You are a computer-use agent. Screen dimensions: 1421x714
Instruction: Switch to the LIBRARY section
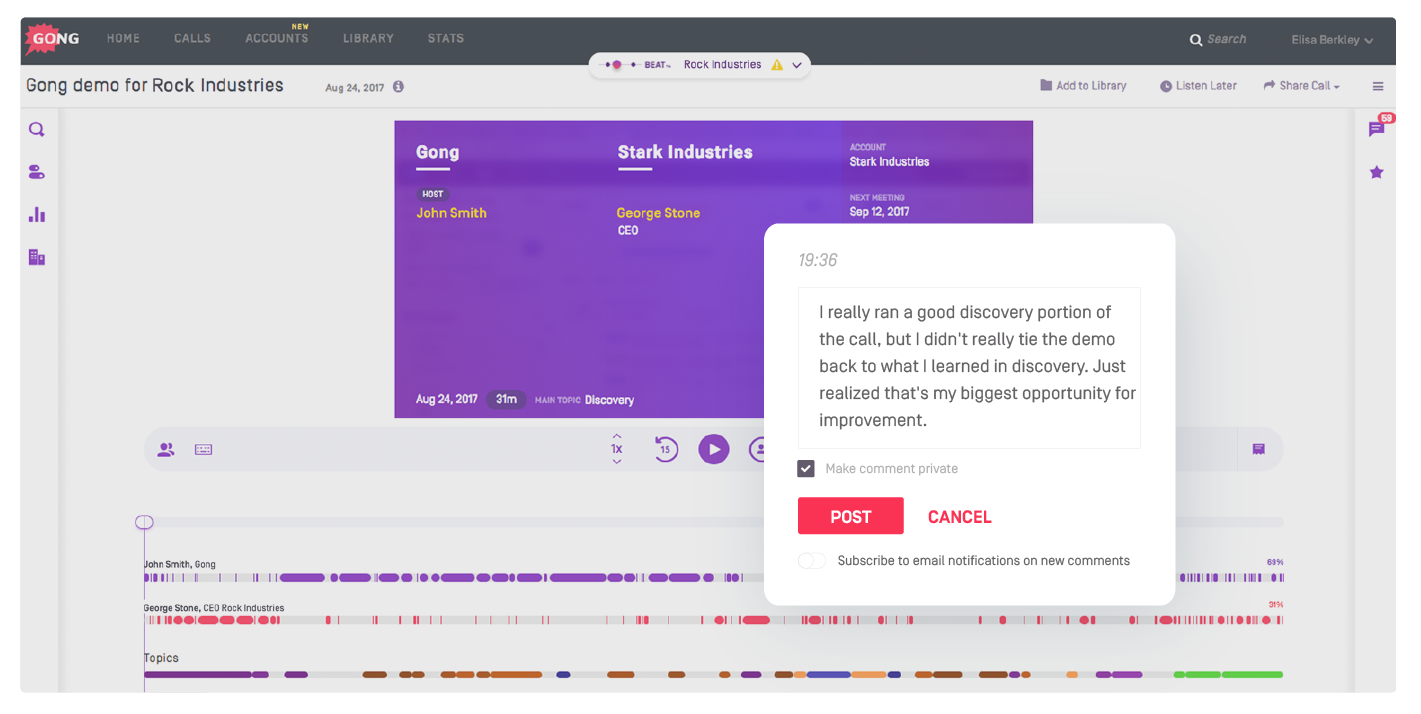(x=368, y=38)
